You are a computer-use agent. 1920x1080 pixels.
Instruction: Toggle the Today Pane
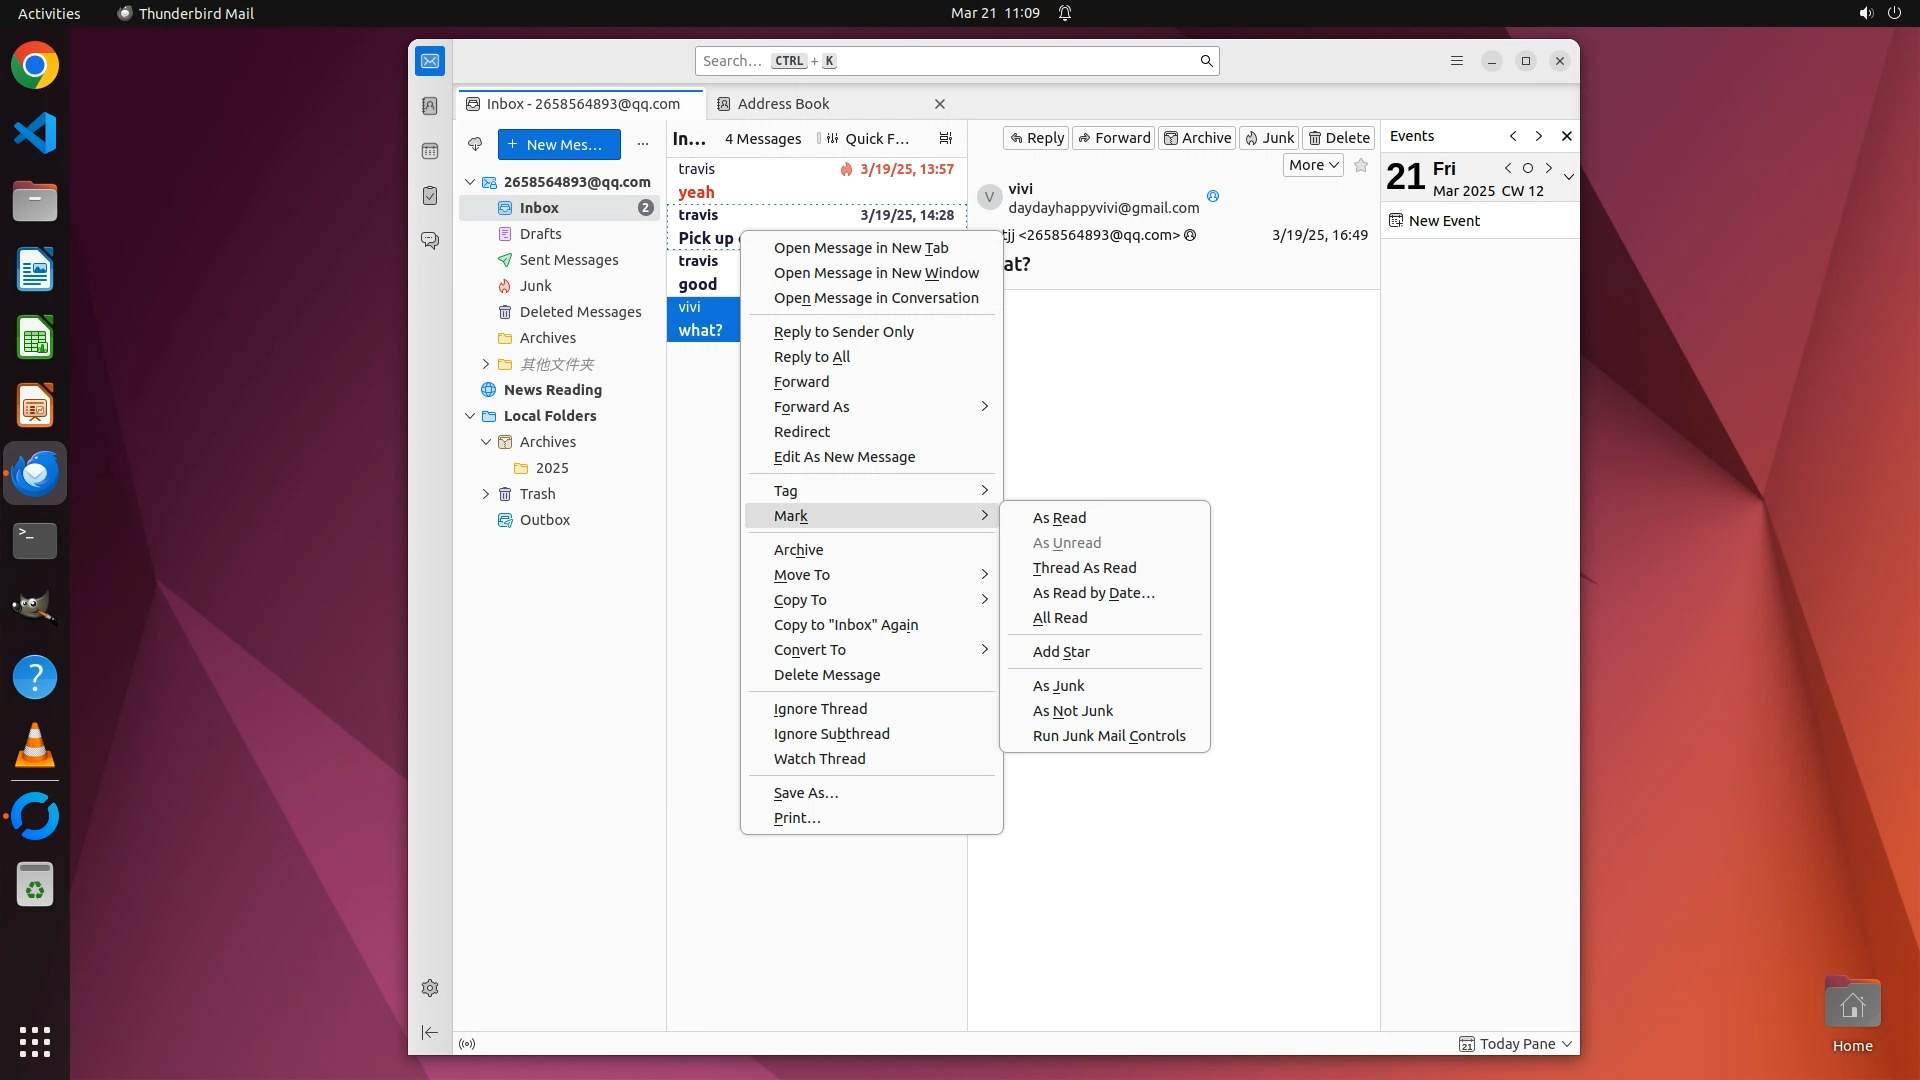tap(1516, 1044)
